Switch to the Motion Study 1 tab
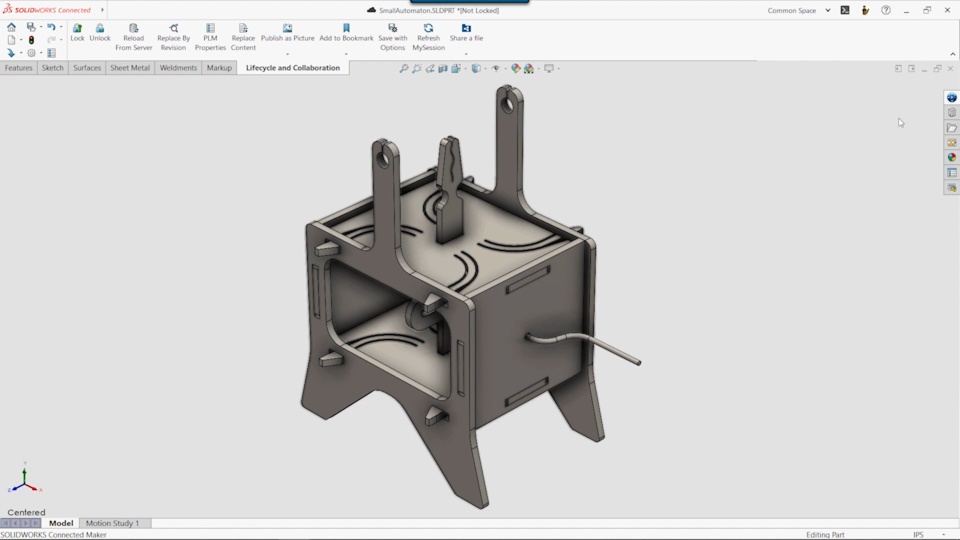The width and height of the screenshot is (960, 540). 112,523
